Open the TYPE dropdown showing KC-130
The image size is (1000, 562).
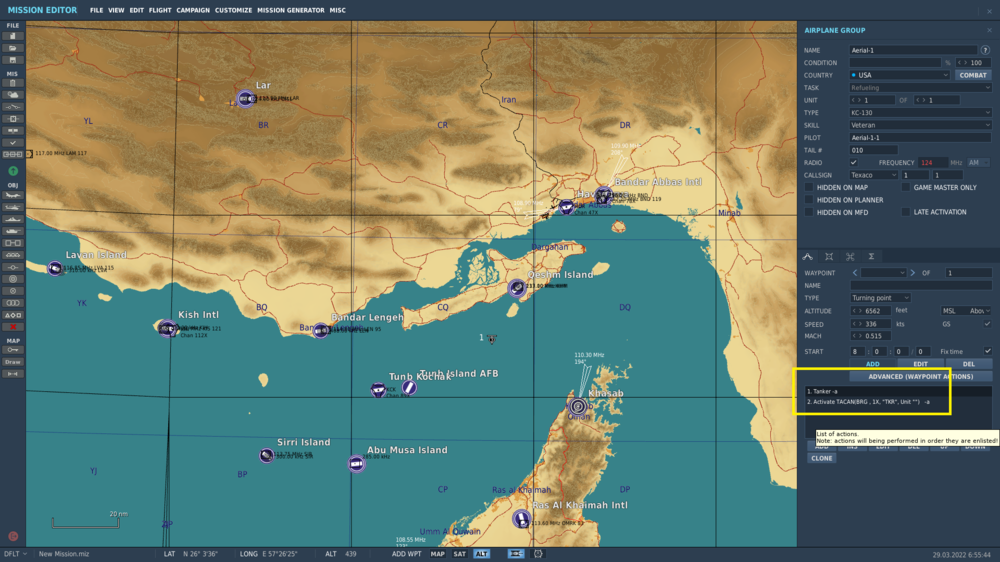click(920, 112)
